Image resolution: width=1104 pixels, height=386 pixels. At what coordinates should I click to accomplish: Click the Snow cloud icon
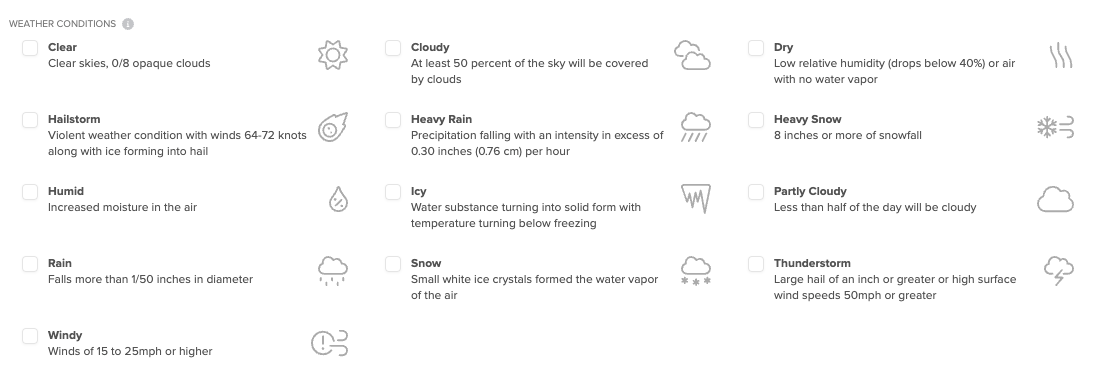(x=696, y=271)
